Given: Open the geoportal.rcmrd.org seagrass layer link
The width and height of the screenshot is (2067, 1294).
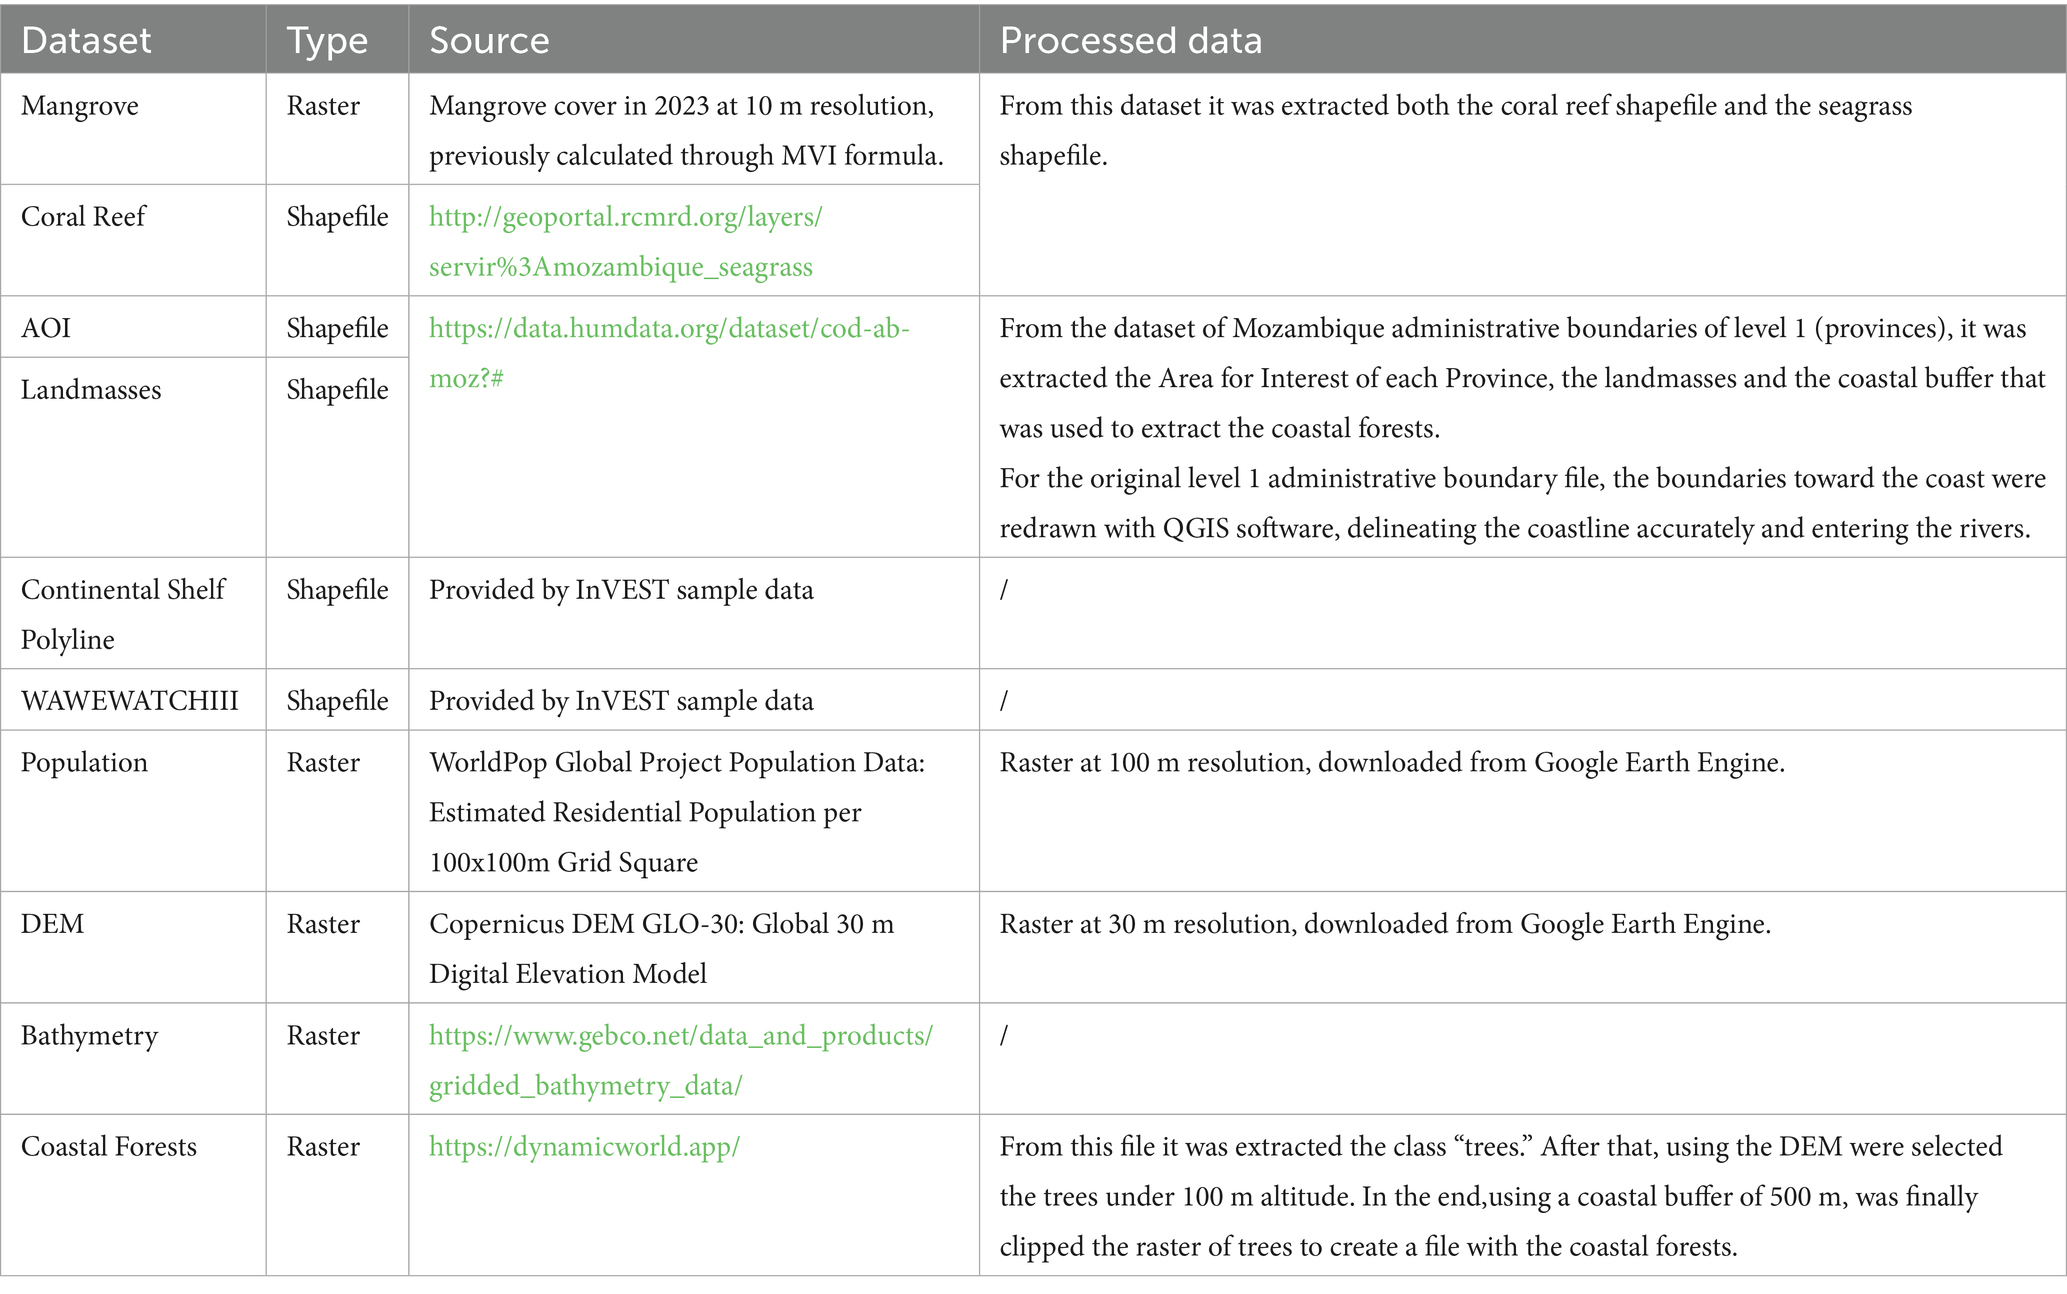Looking at the screenshot, I should point(625,218).
